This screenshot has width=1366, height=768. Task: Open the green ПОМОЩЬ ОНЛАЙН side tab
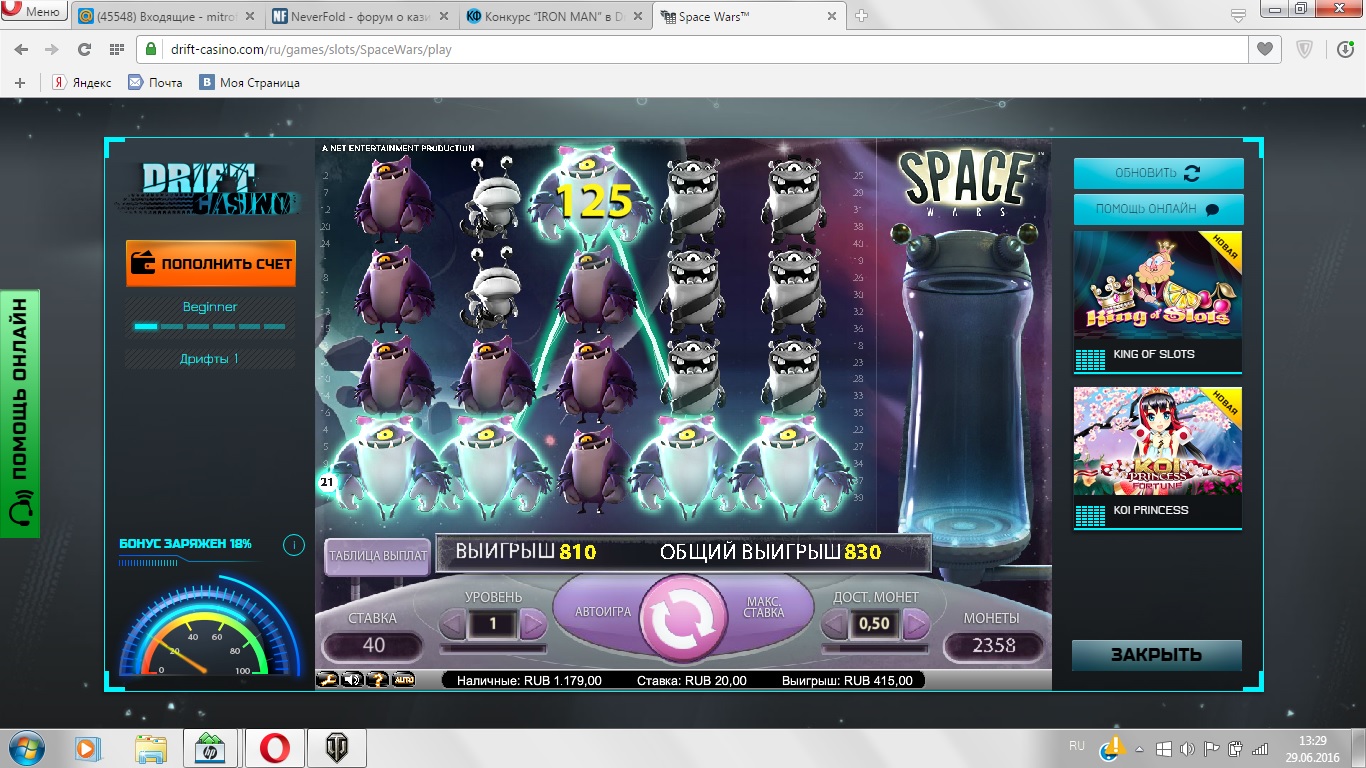coord(20,413)
